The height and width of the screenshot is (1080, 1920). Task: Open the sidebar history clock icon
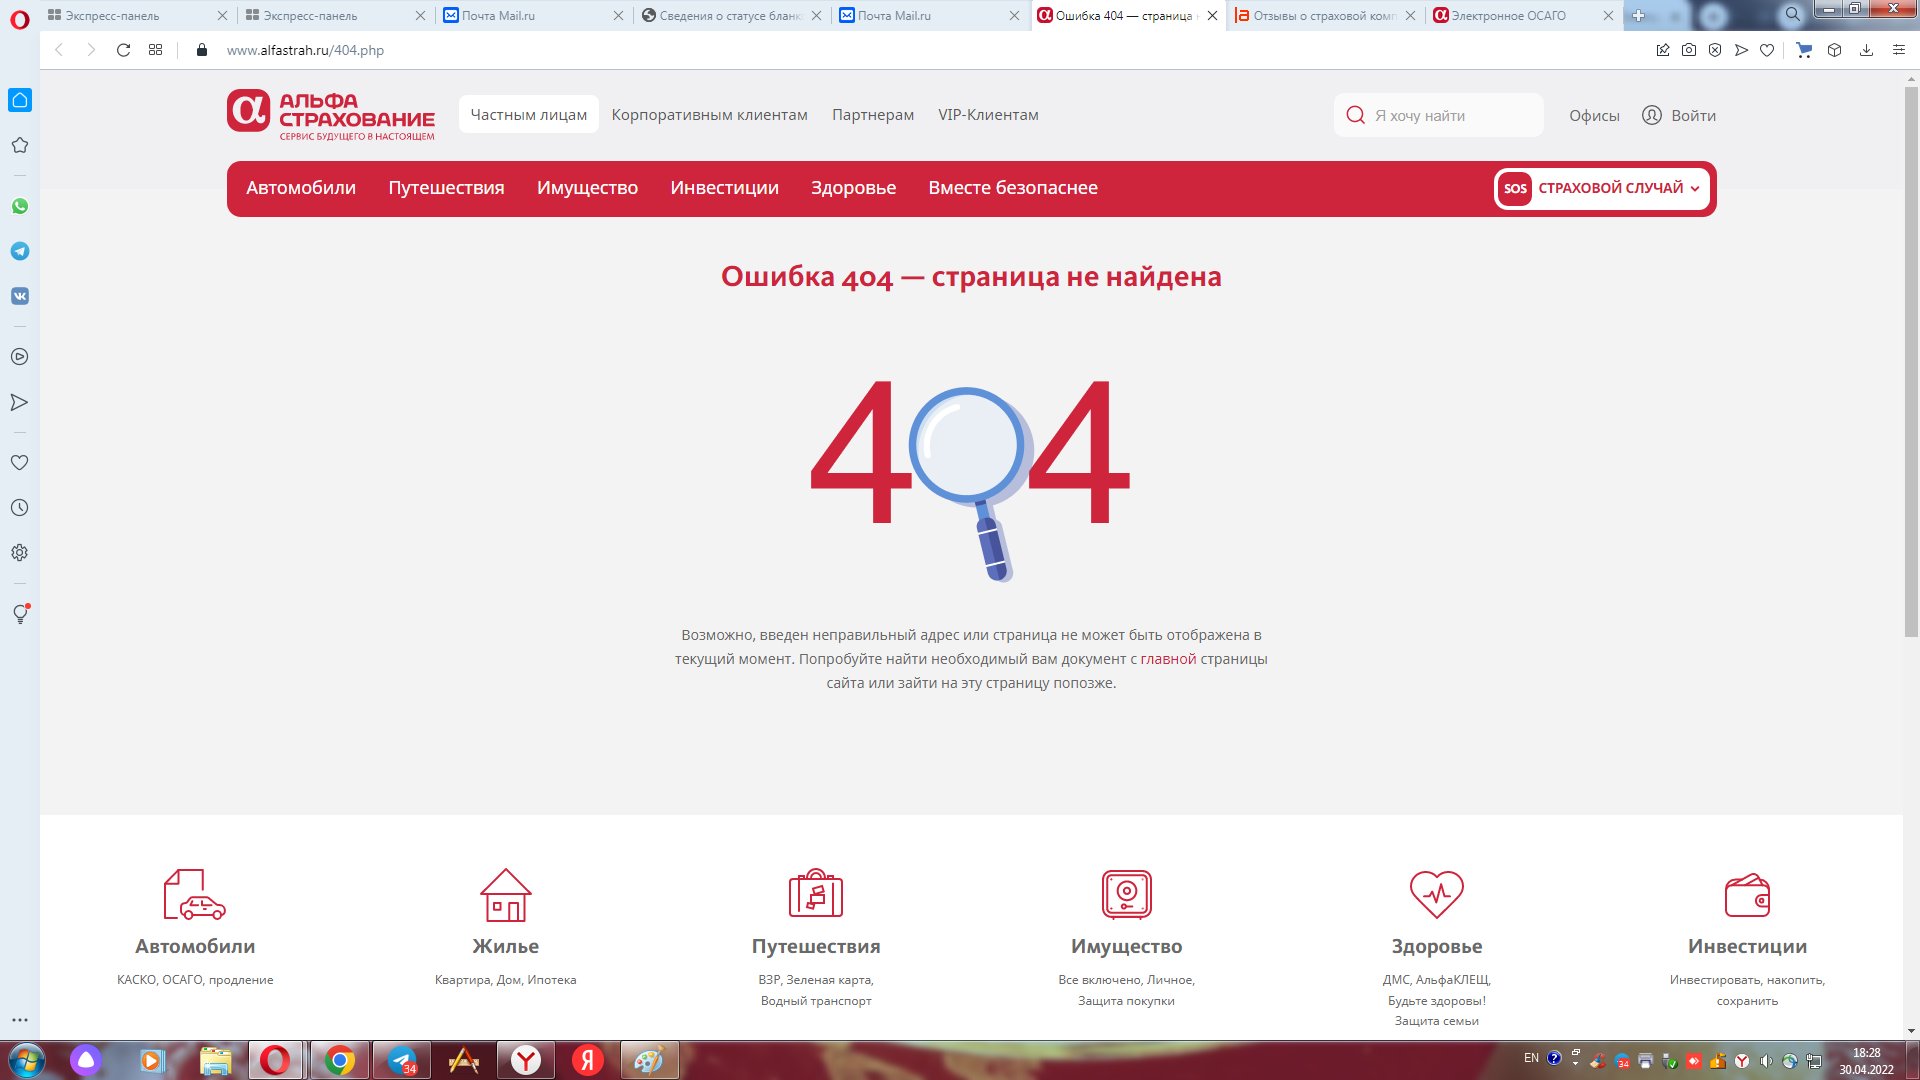pos(19,508)
